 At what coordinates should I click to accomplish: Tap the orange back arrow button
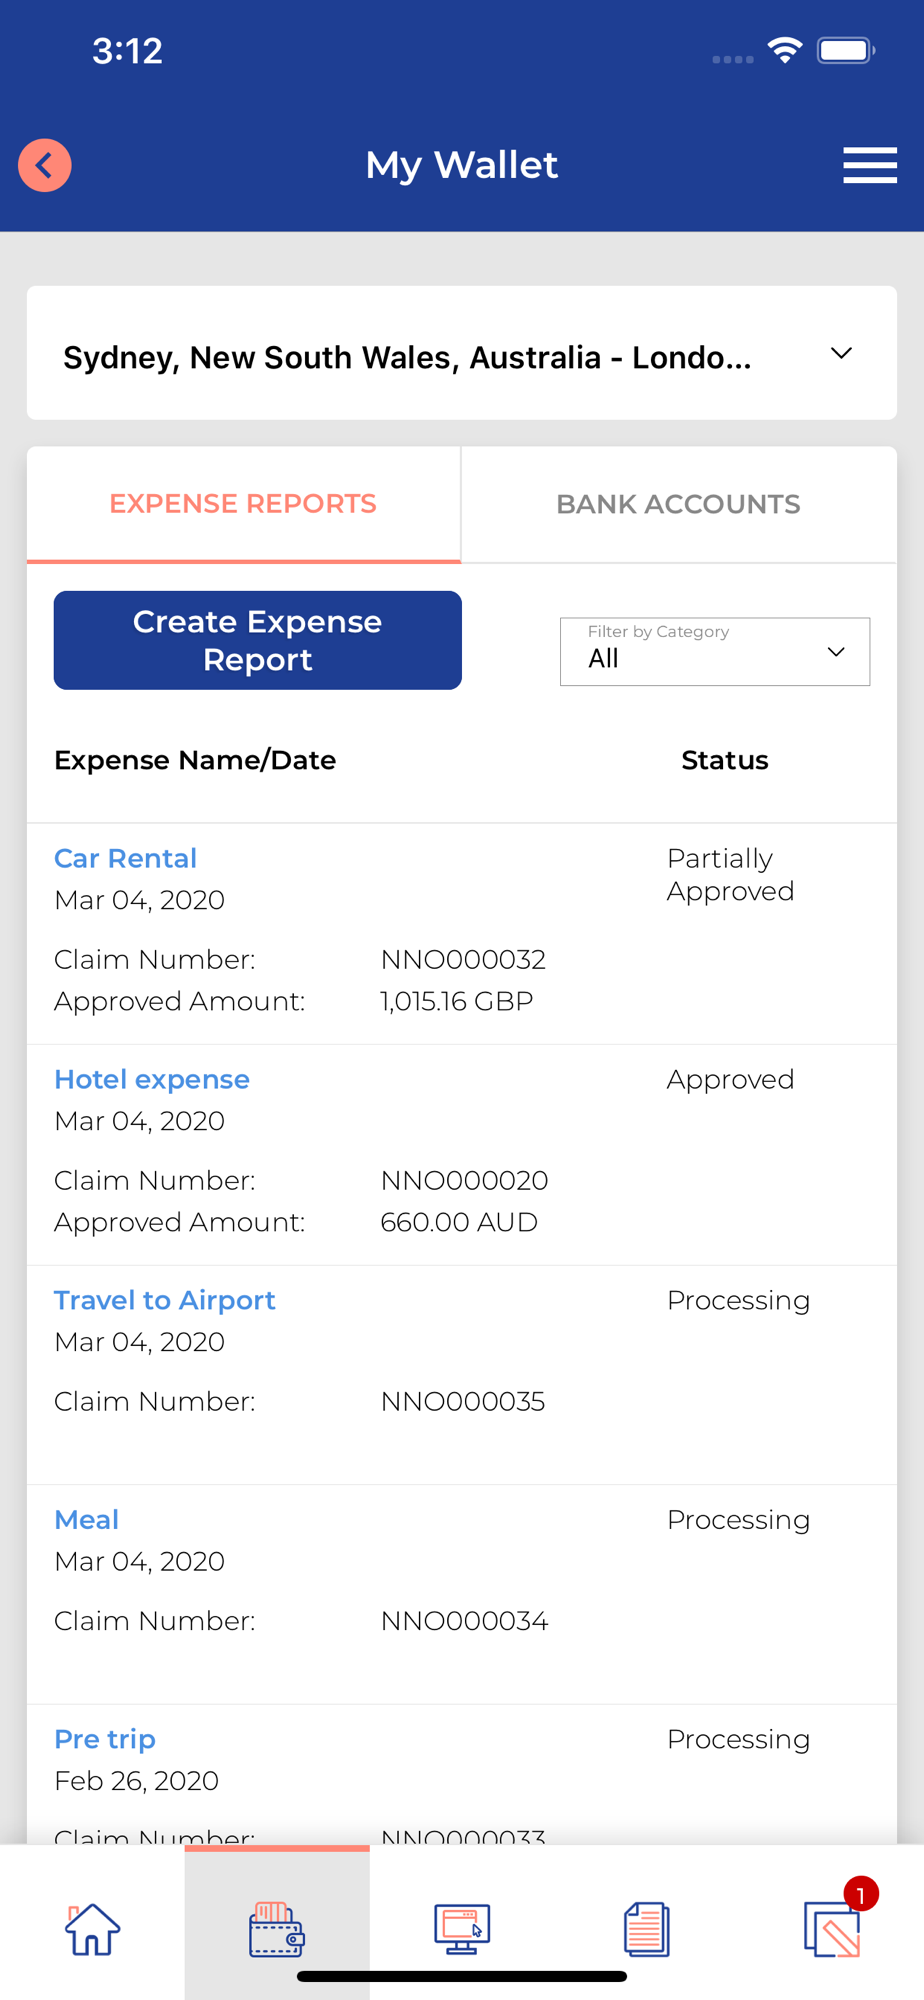[x=45, y=165]
